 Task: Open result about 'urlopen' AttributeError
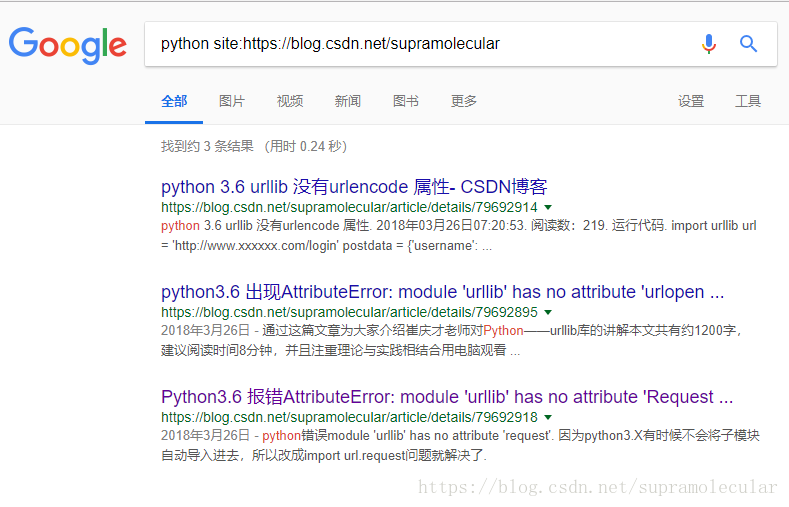442,292
